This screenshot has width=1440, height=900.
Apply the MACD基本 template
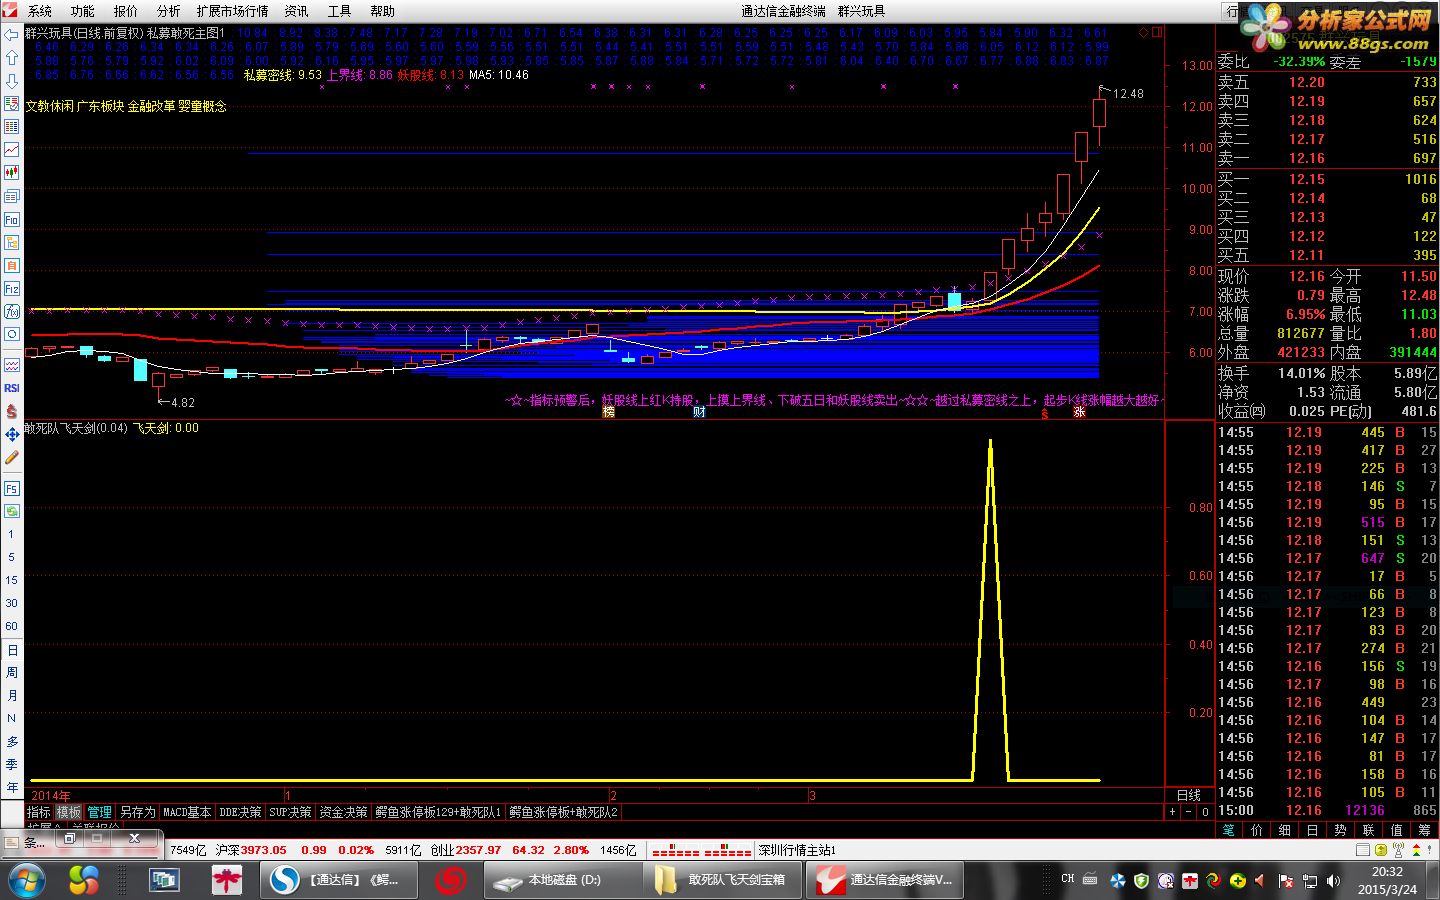187,812
